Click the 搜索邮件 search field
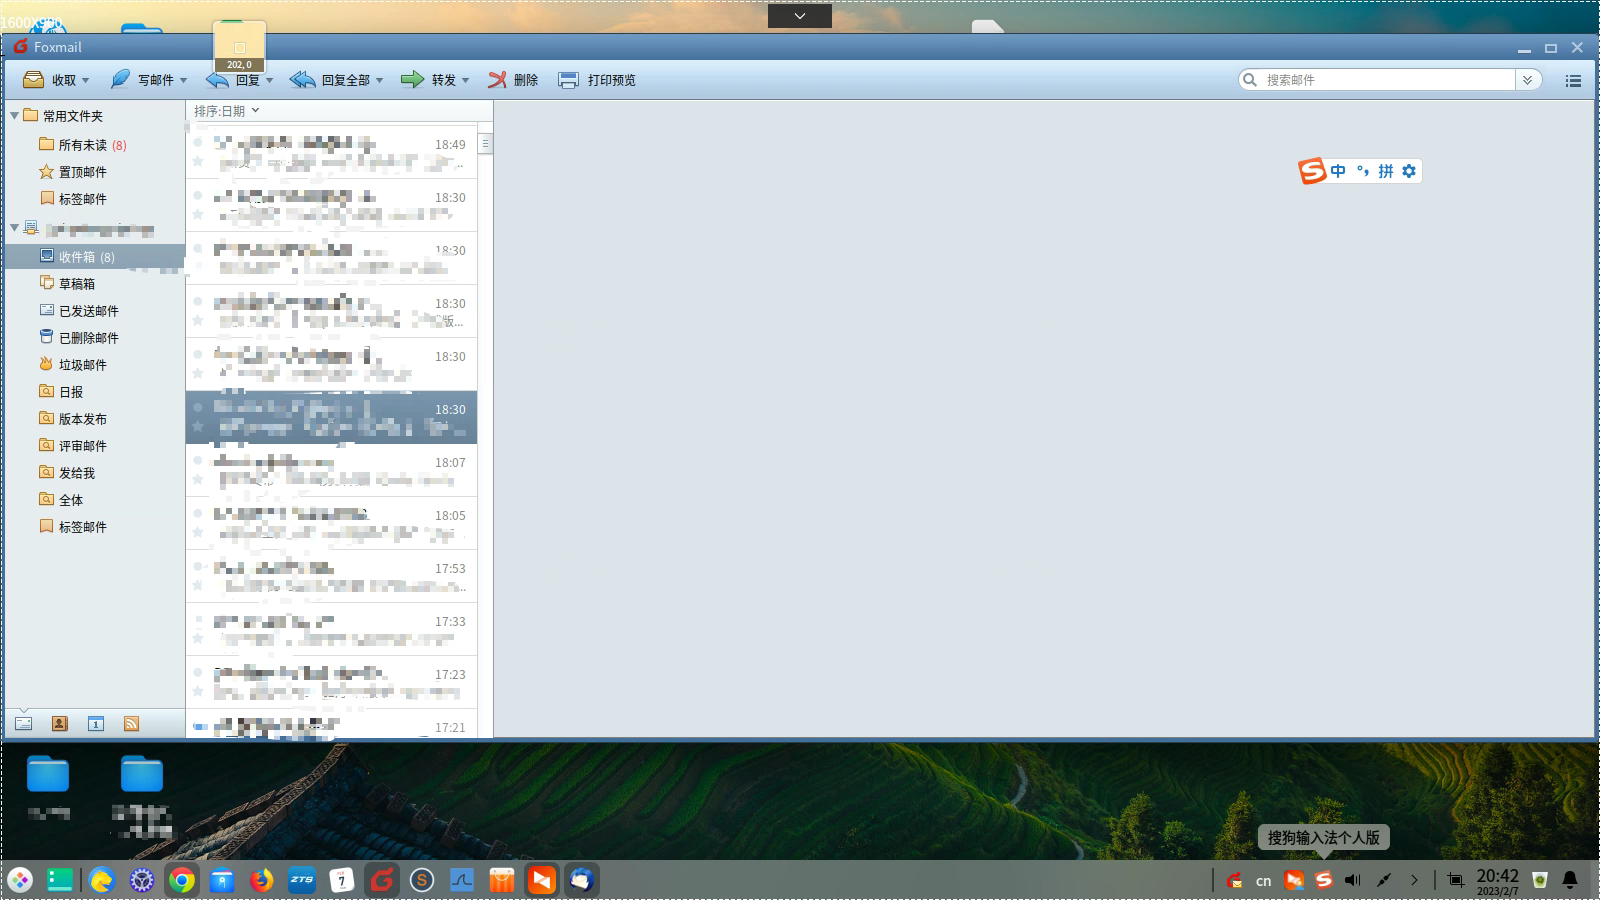This screenshot has width=1600, height=900. tap(1377, 80)
